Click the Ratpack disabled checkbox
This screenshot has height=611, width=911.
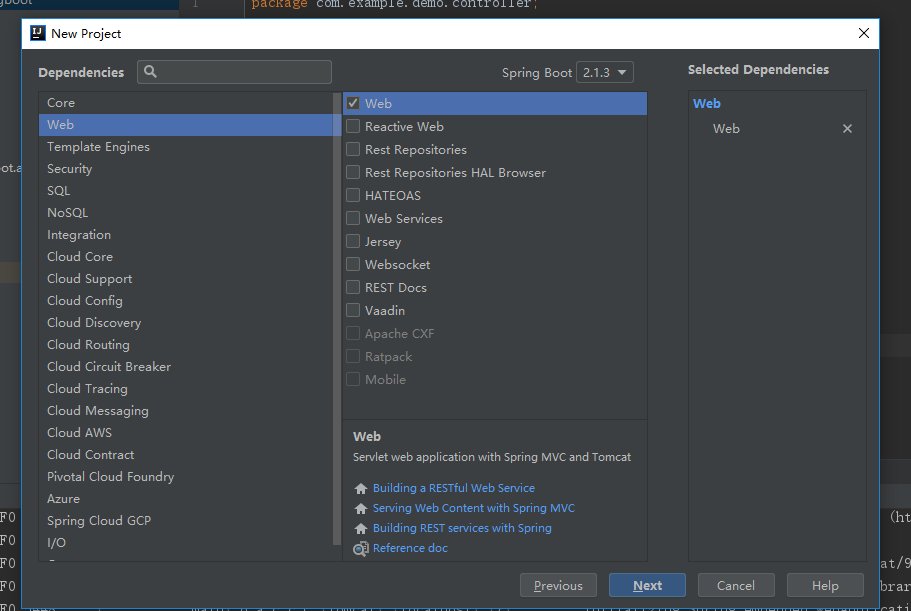pos(353,356)
